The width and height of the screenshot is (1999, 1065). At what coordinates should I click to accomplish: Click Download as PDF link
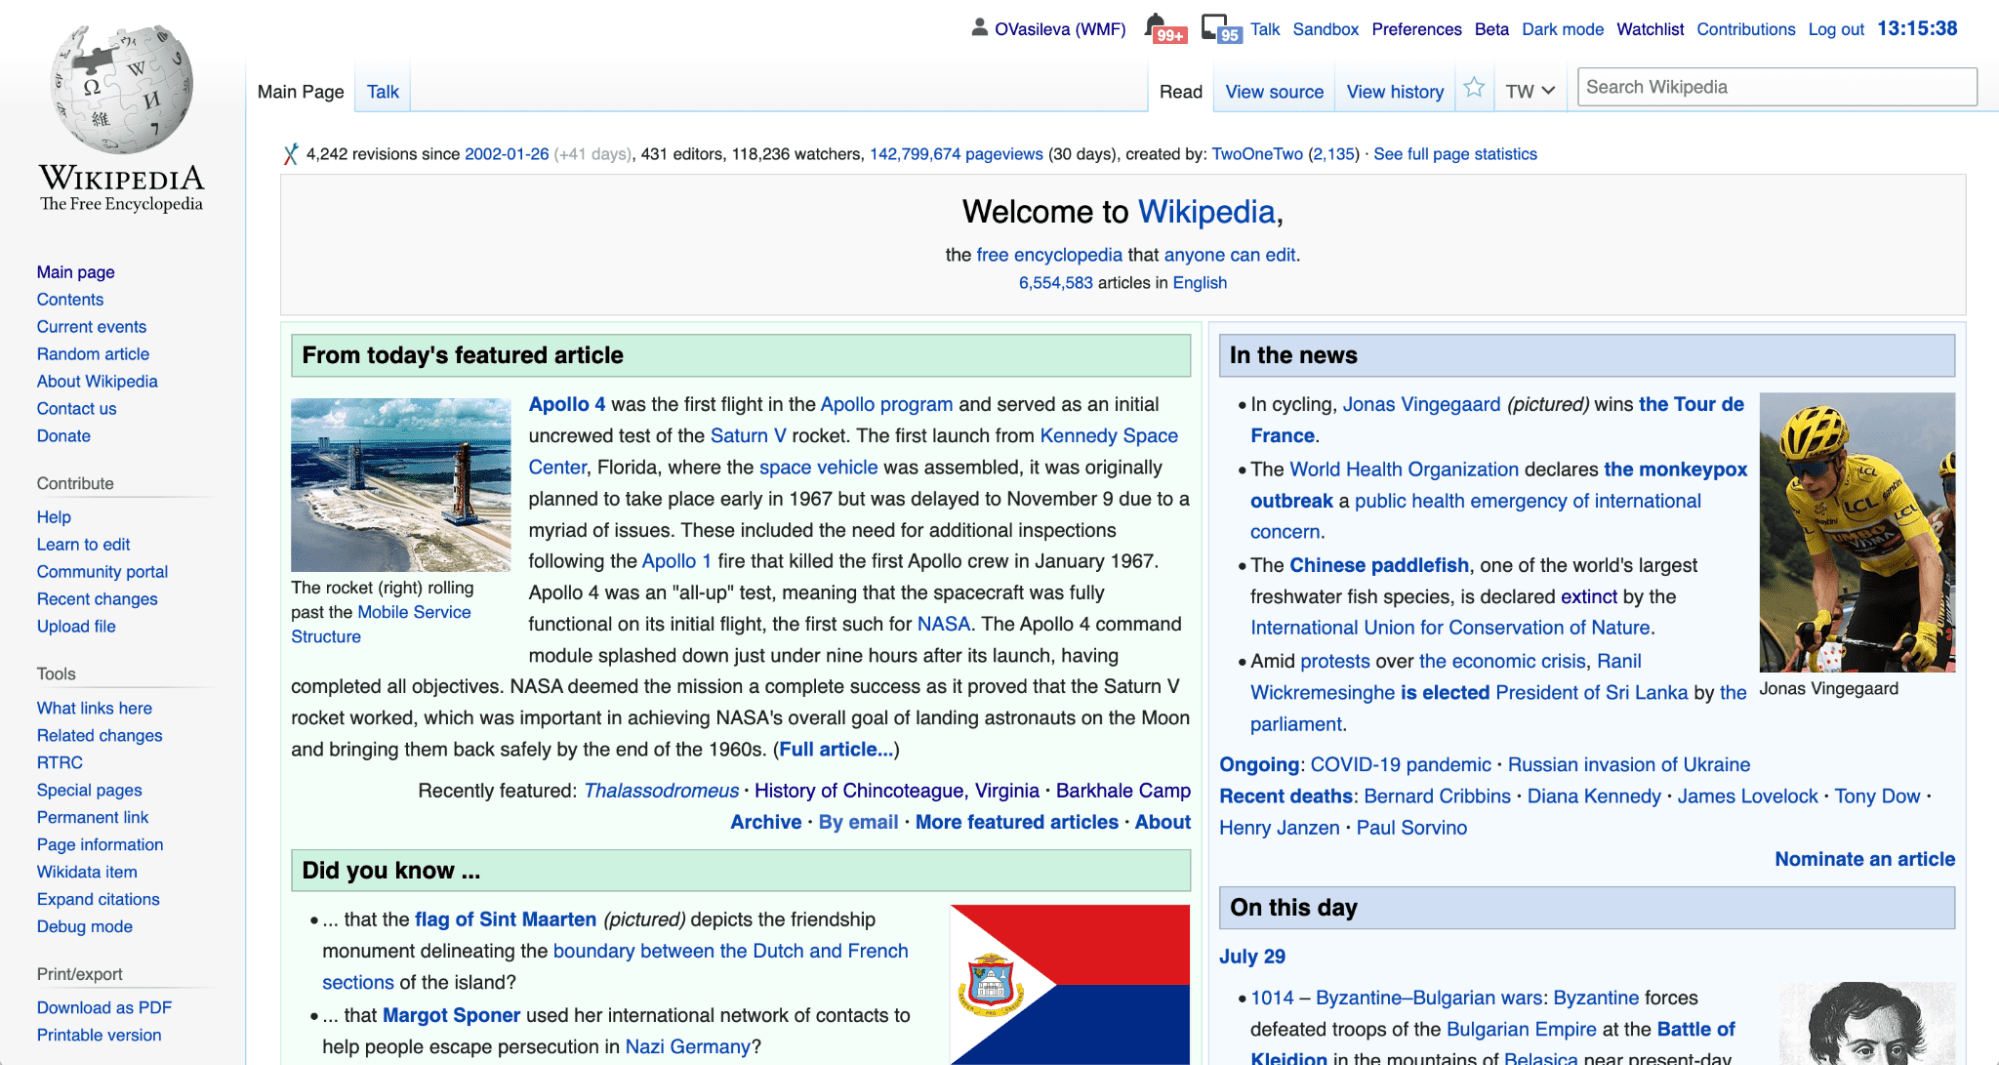(x=104, y=1007)
